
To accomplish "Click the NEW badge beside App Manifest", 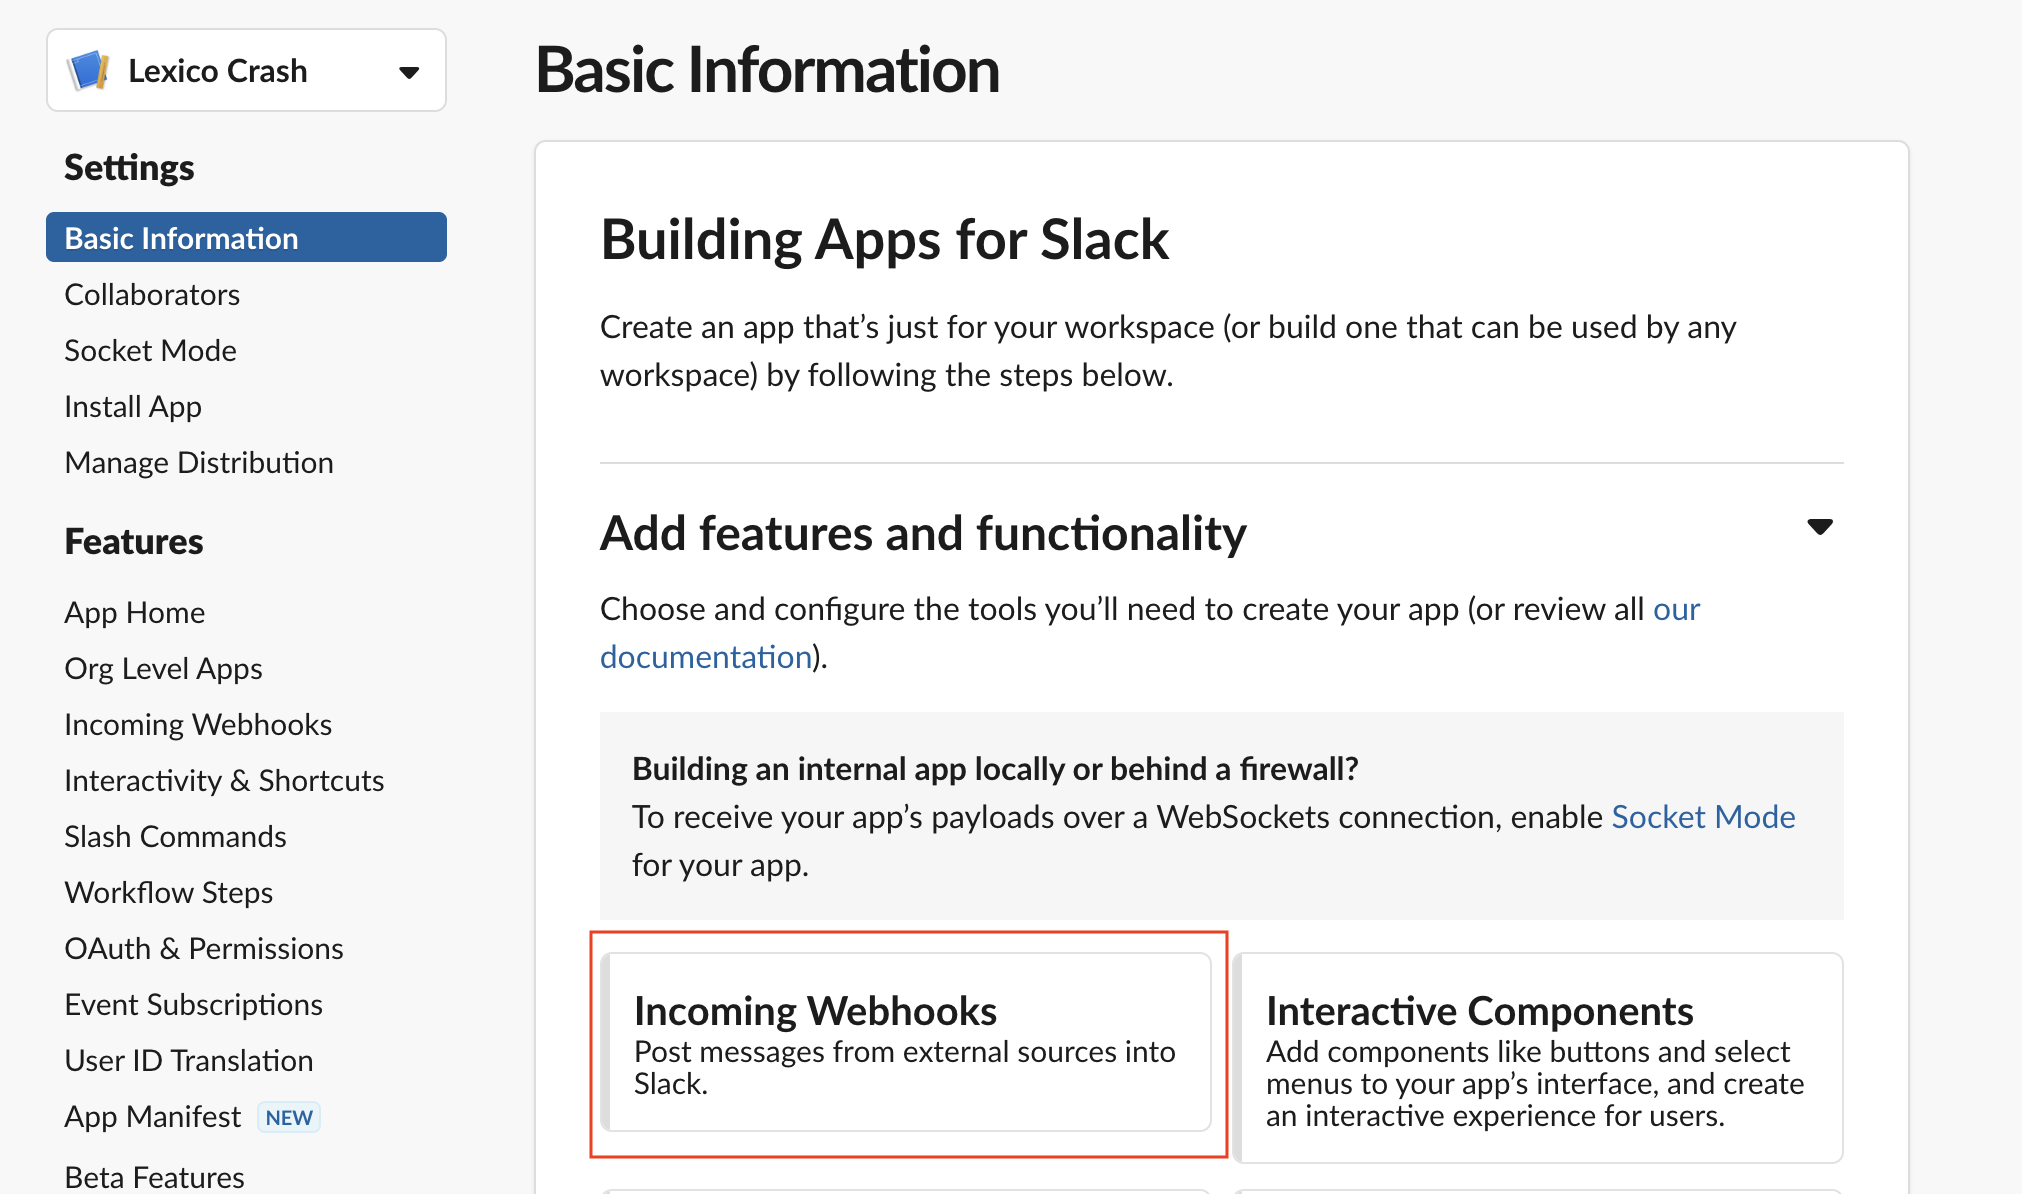I will (x=289, y=1117).
